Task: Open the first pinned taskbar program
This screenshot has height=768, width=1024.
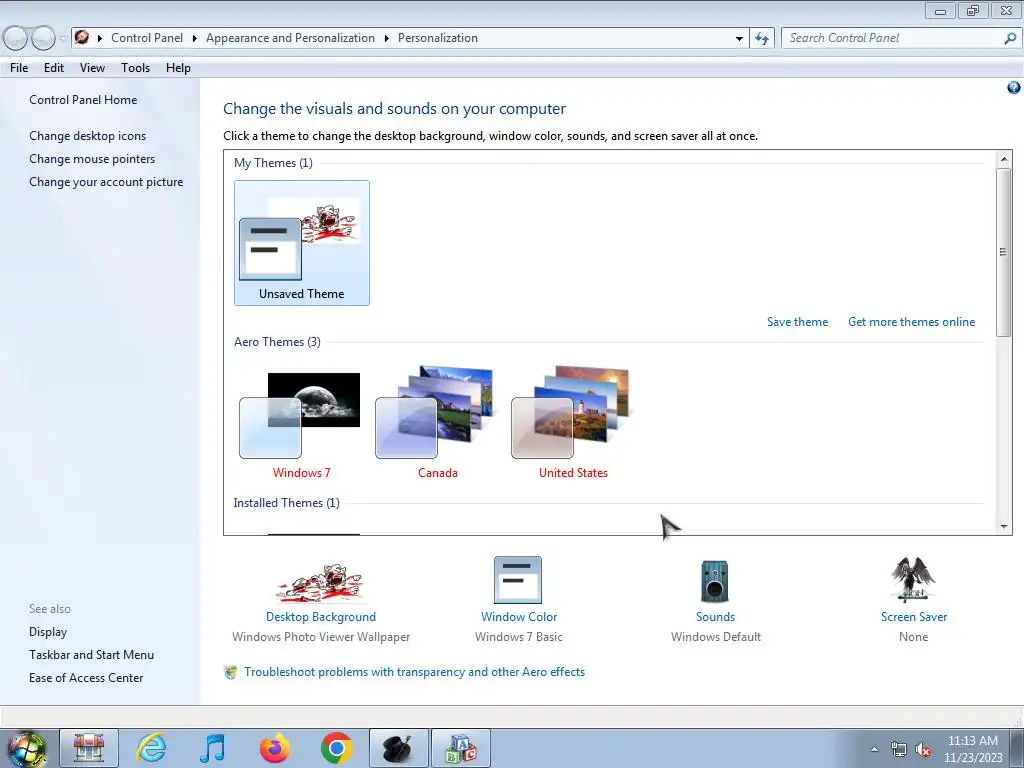Action: (89, 748)
